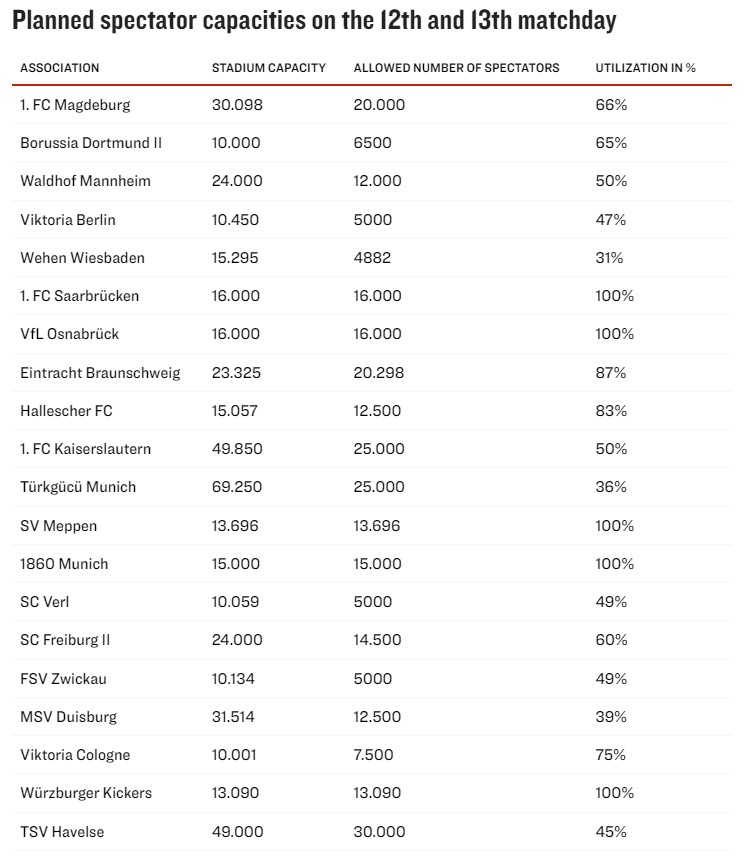
Task: Click TSV Havelse's 45% utilization value
Action: pos(611,831)
